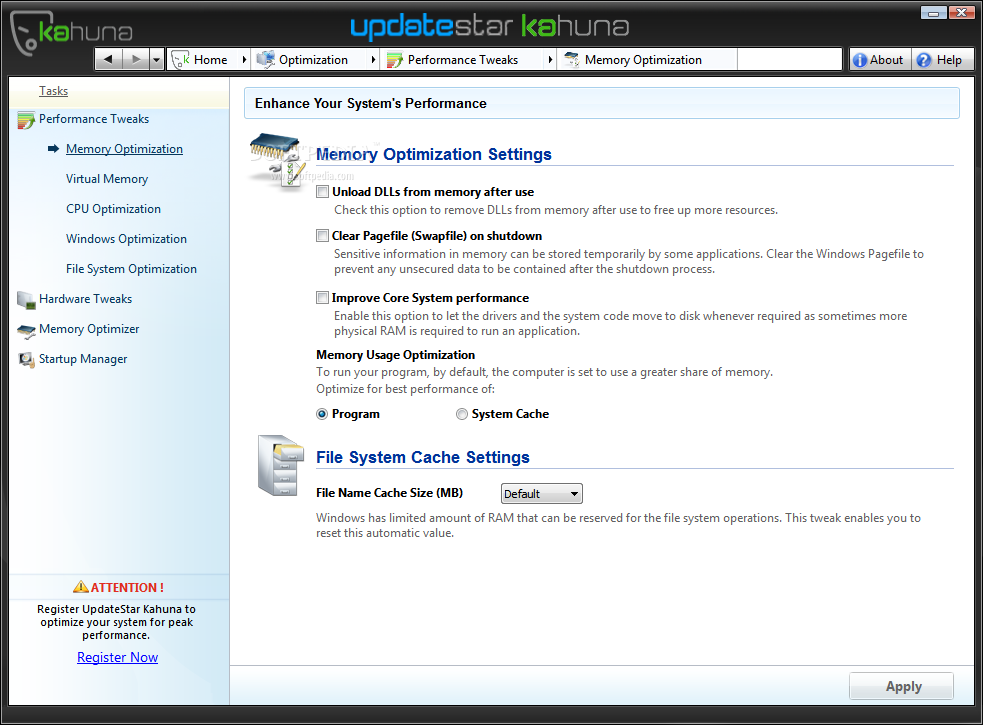Expand the arrow after Home breadcrumb
The image size is (983, 725).
click(x=244, y=60)
